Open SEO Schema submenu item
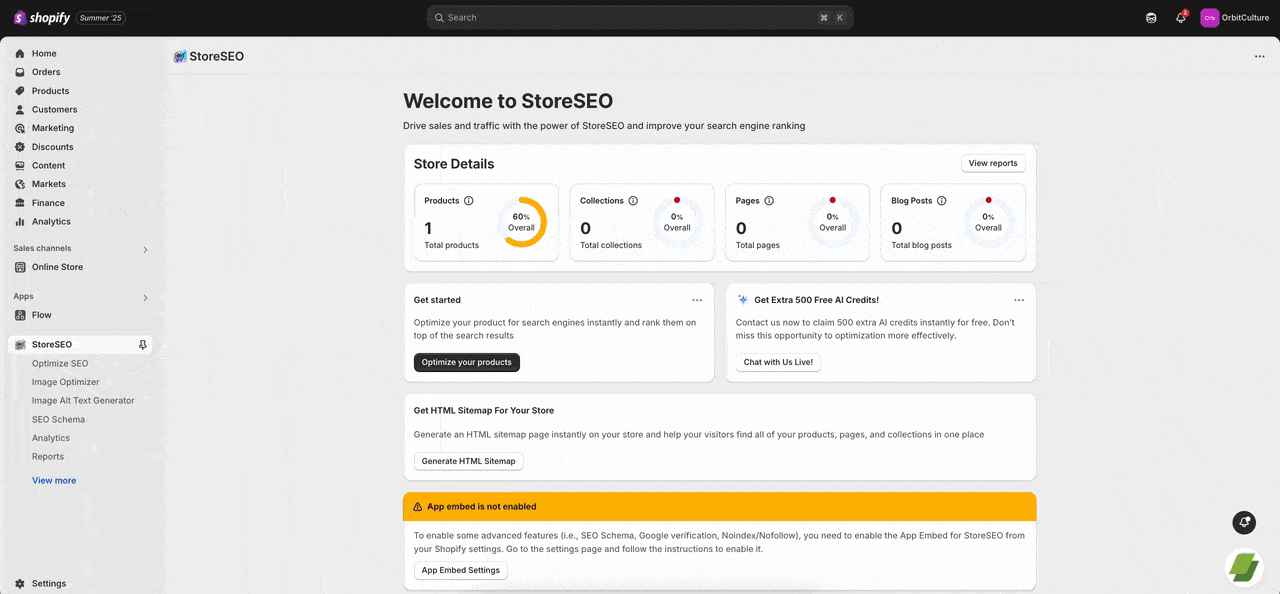 coord(58,420)
